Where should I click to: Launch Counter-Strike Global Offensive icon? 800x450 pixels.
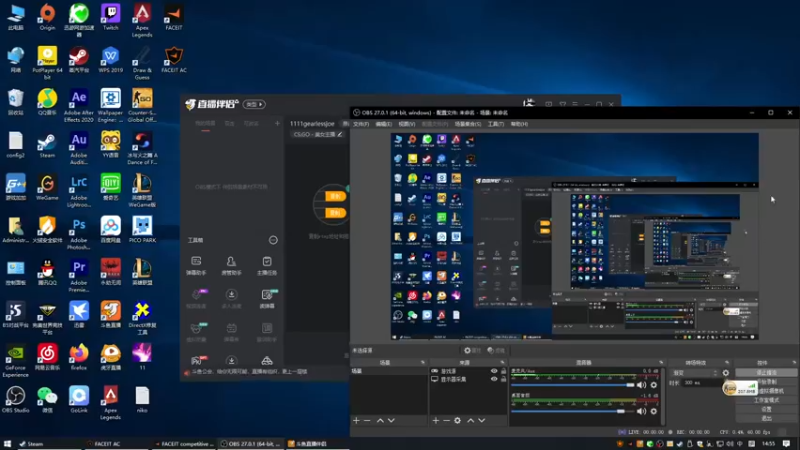(x=142, y=106)
